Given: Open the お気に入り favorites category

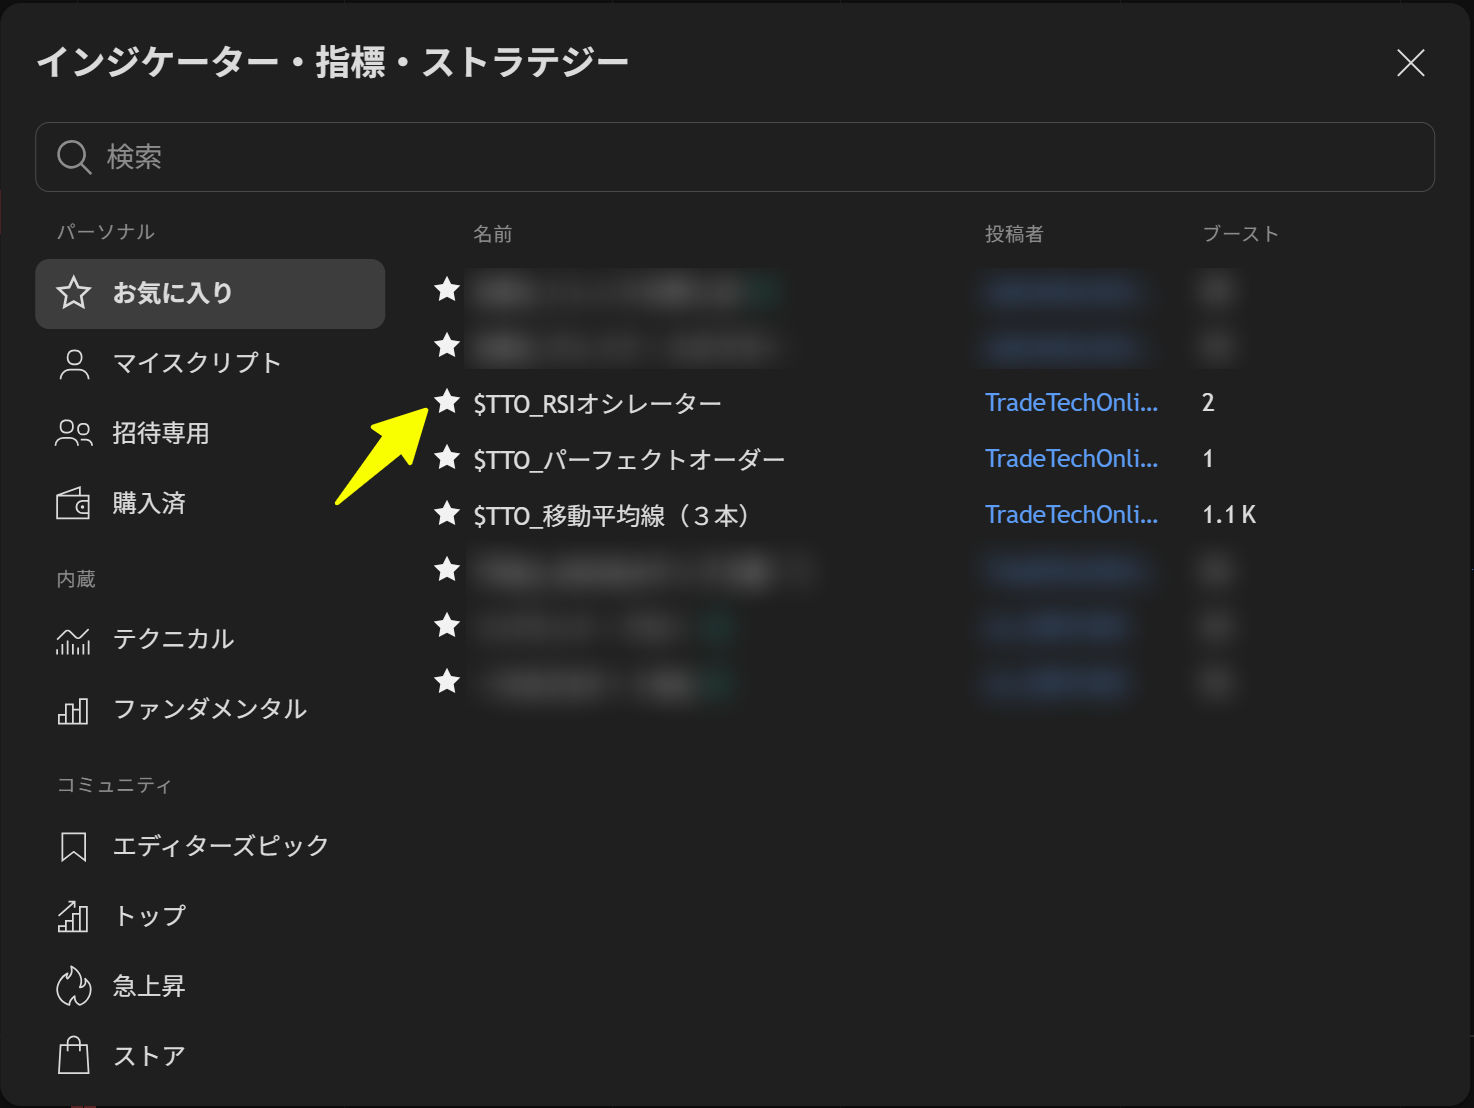Looking at the screenshot, I should (x=210, y=293).
